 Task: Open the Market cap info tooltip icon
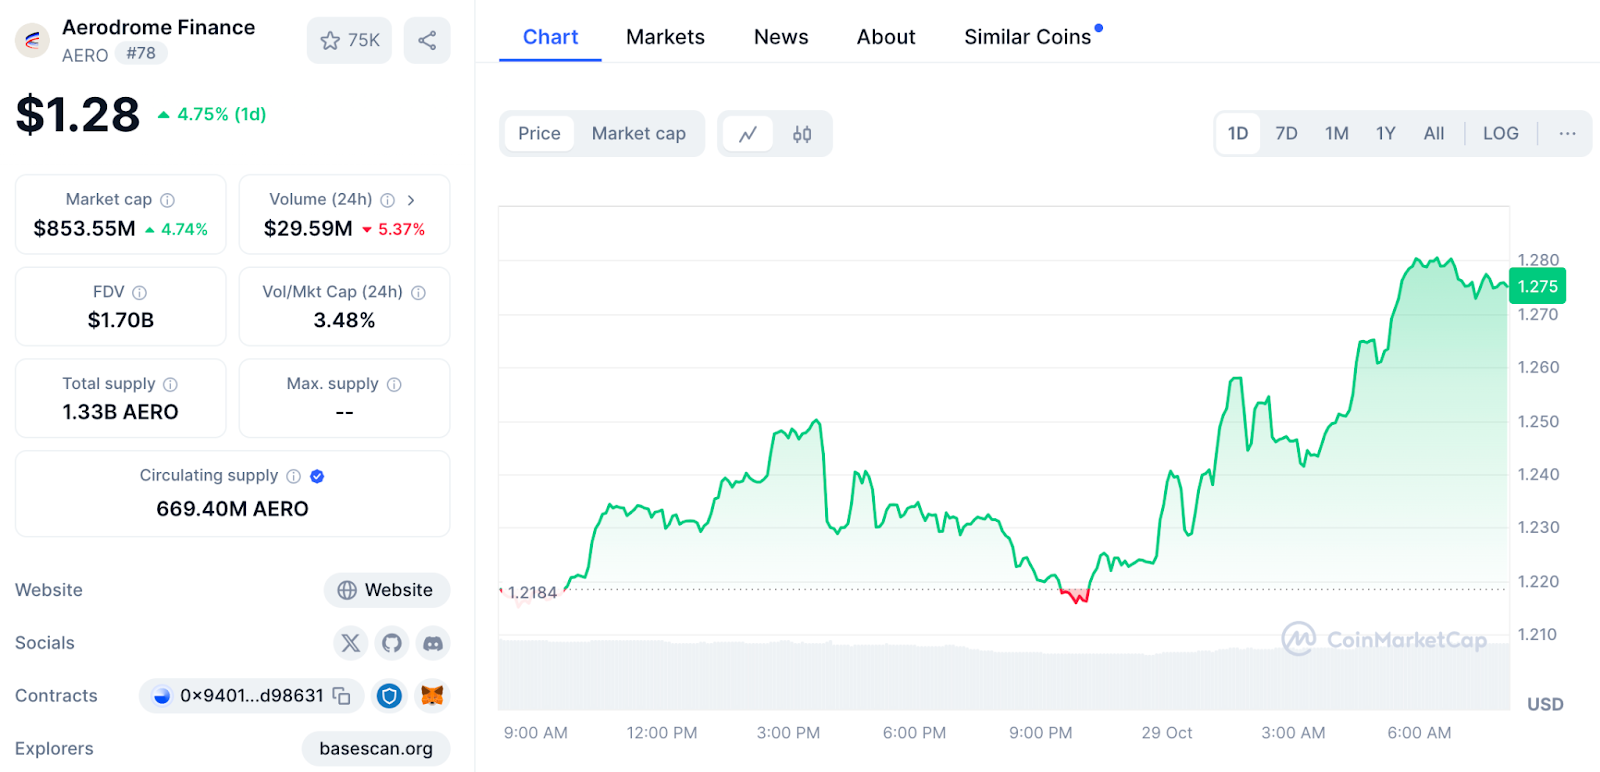[168, 200]
